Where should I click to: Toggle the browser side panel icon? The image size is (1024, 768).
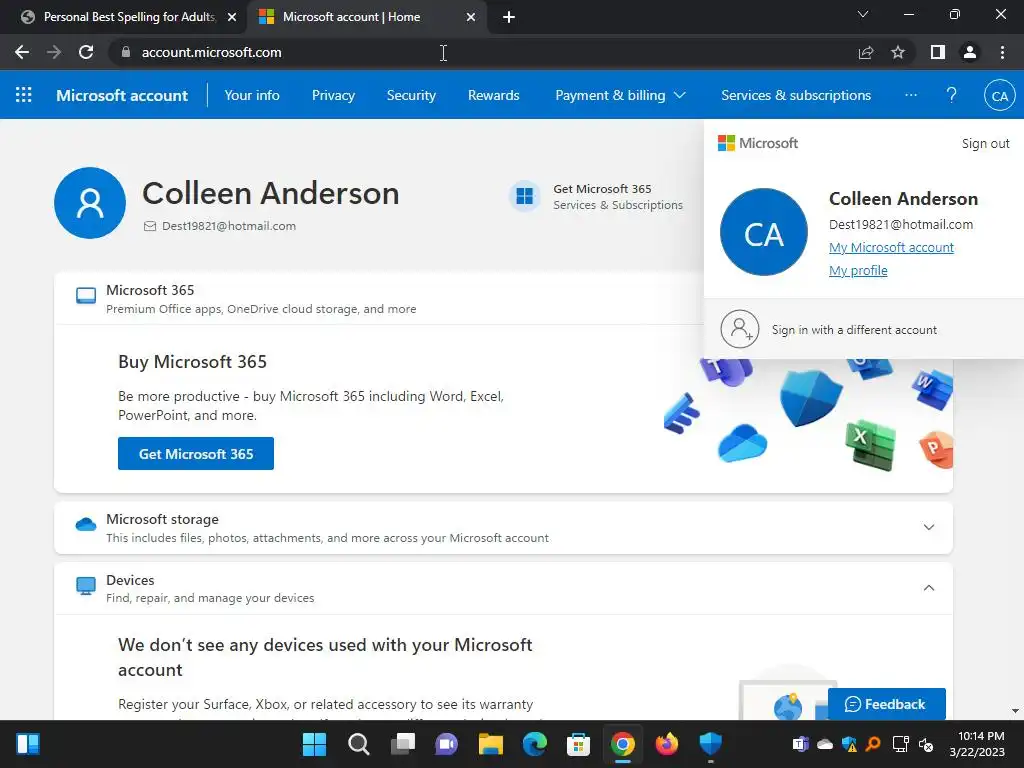point(938,52)
